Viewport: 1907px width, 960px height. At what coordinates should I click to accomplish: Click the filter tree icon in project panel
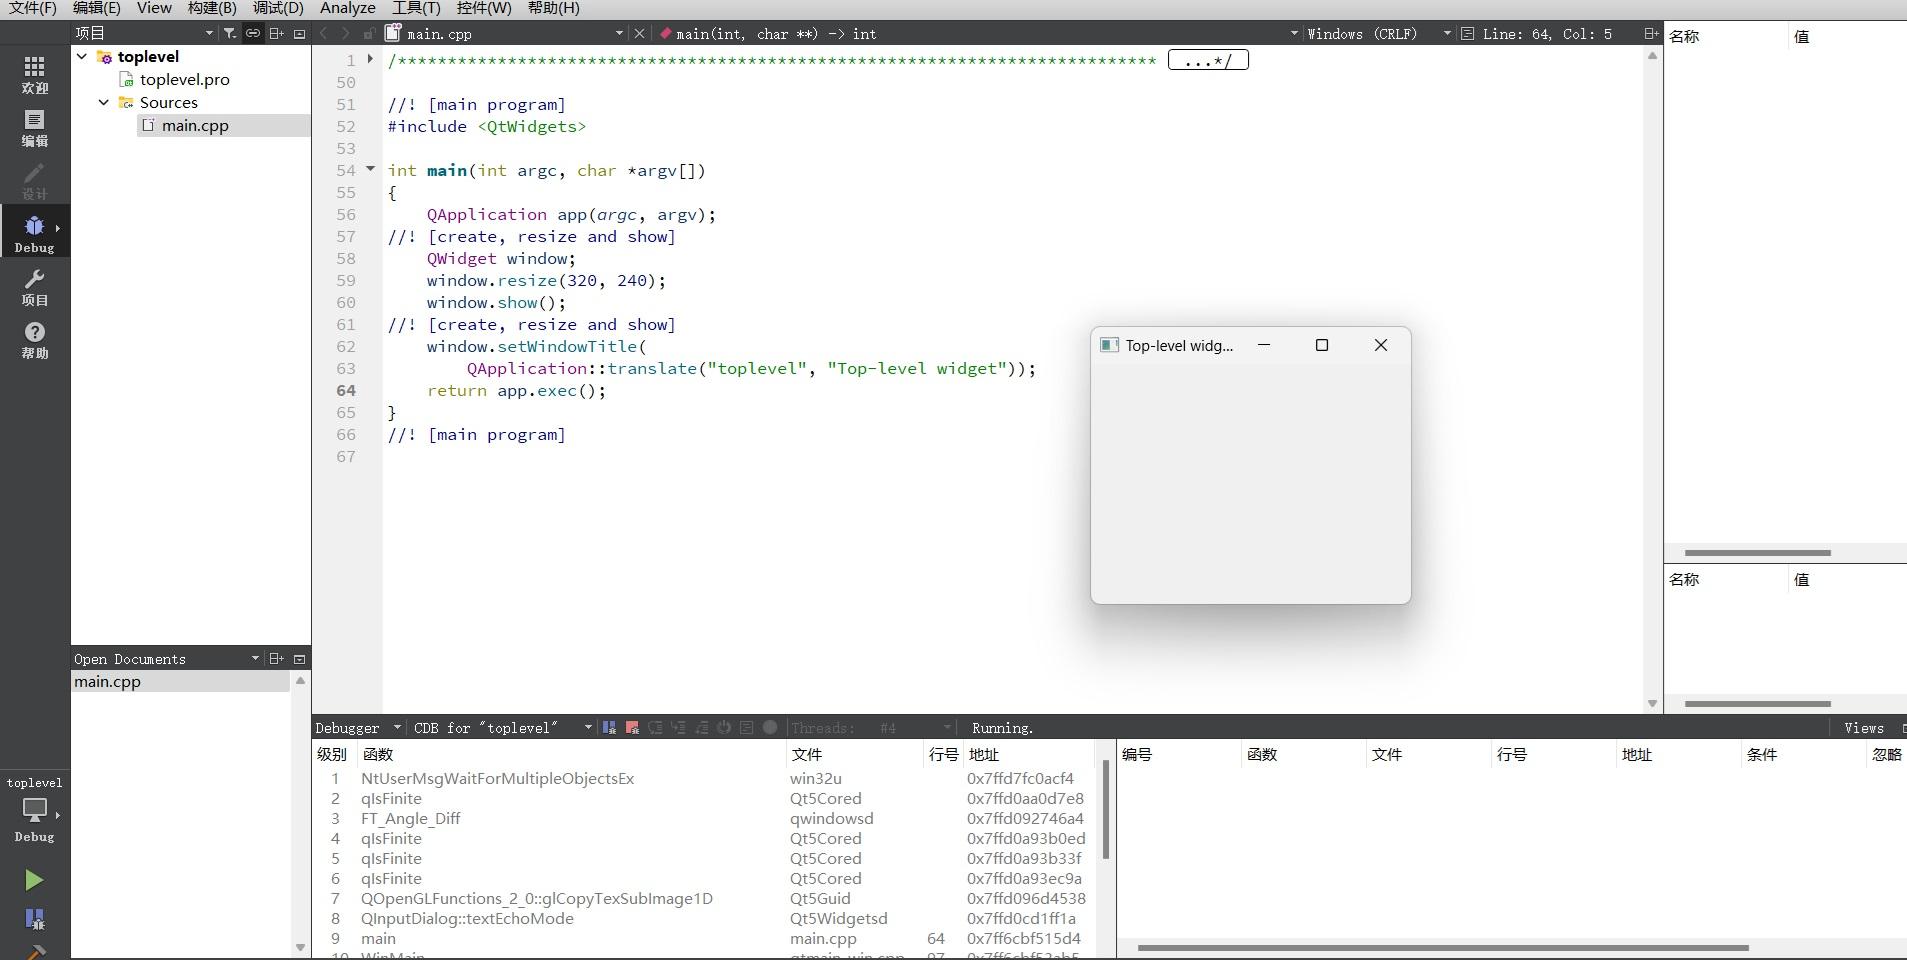pos(230,33)
